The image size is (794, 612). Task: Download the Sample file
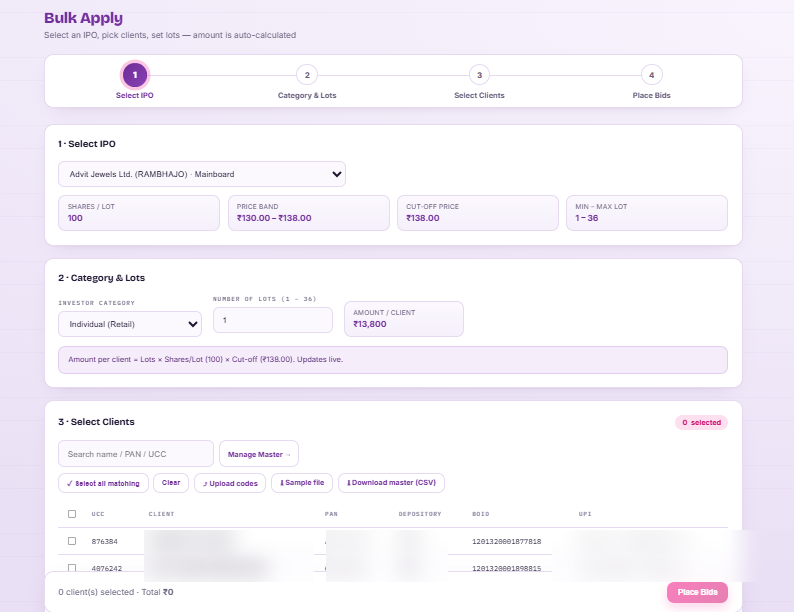[x=302, y=483]
